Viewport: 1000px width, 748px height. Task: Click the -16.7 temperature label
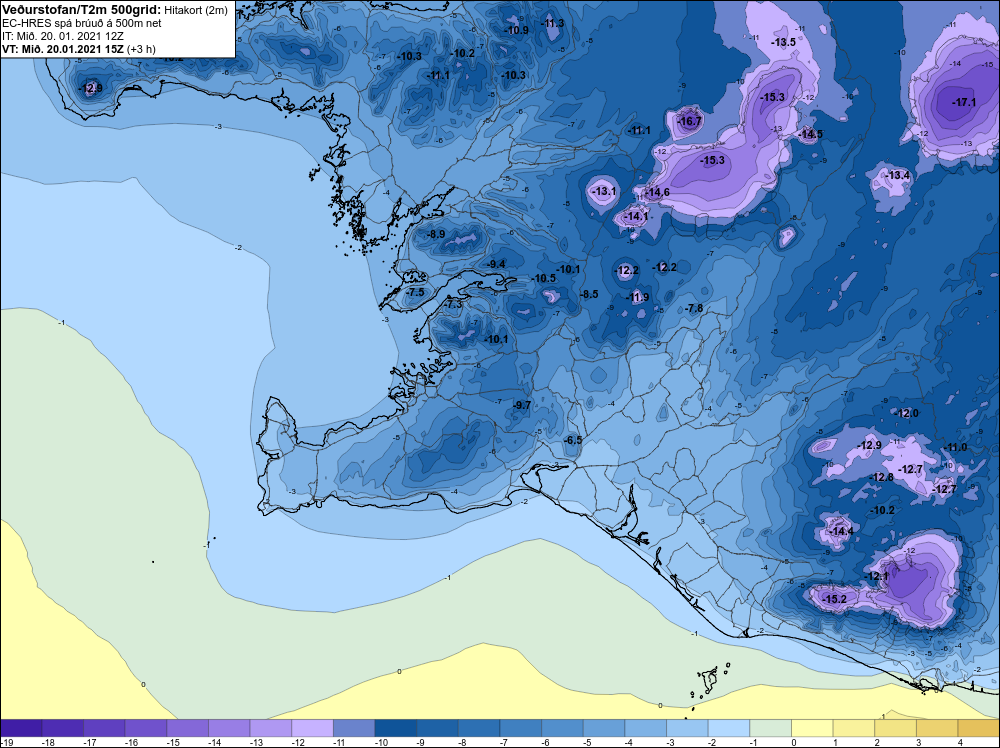tap(689, 121)
